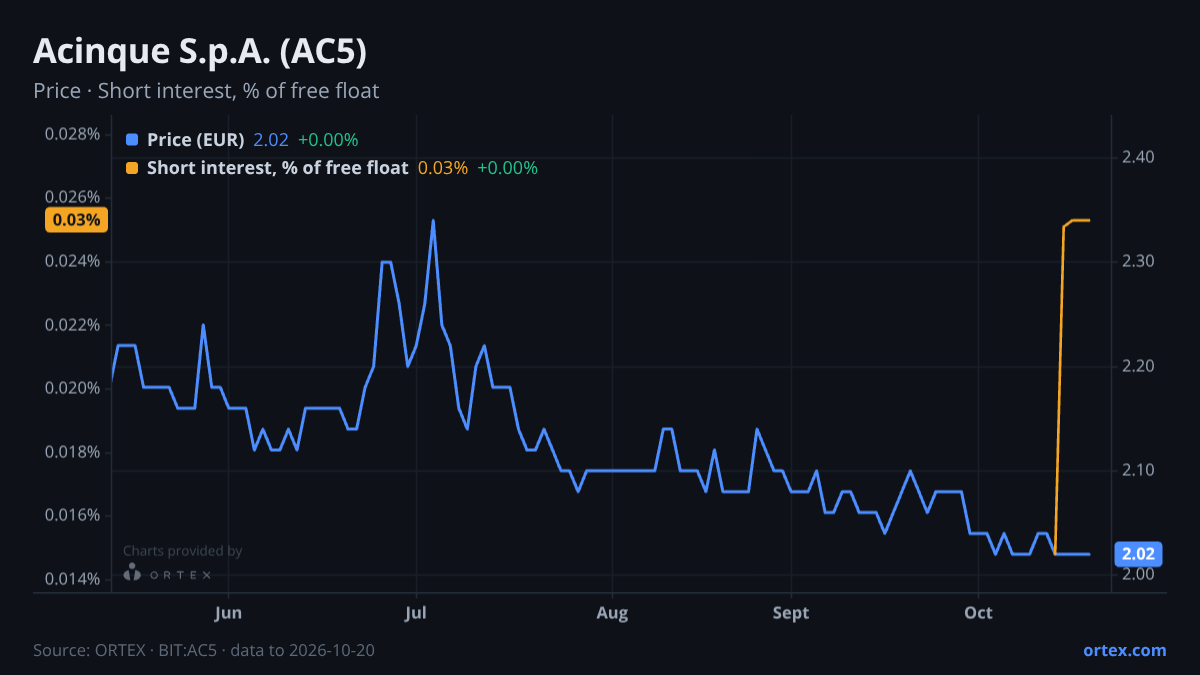Click the green +0.00% beside Short interest value
This screenshot has height=675, width=1200.
508,168
